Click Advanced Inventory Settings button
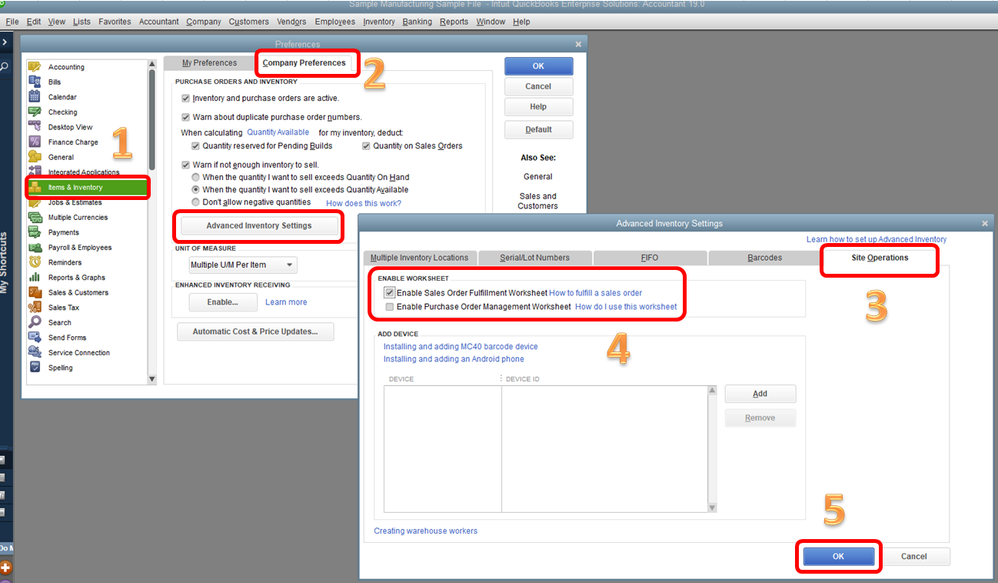The image size is (998, 583). tap(259, 226)
